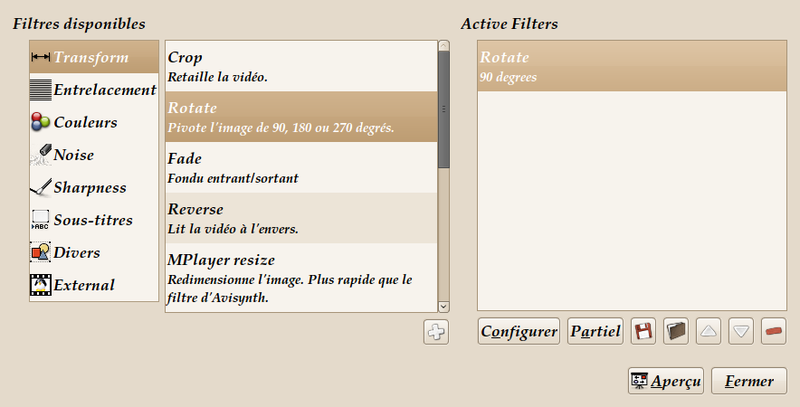Remove the active filter with the red minus
The image size is (800, 407).
pyautogui.click(x=773, y=331)
